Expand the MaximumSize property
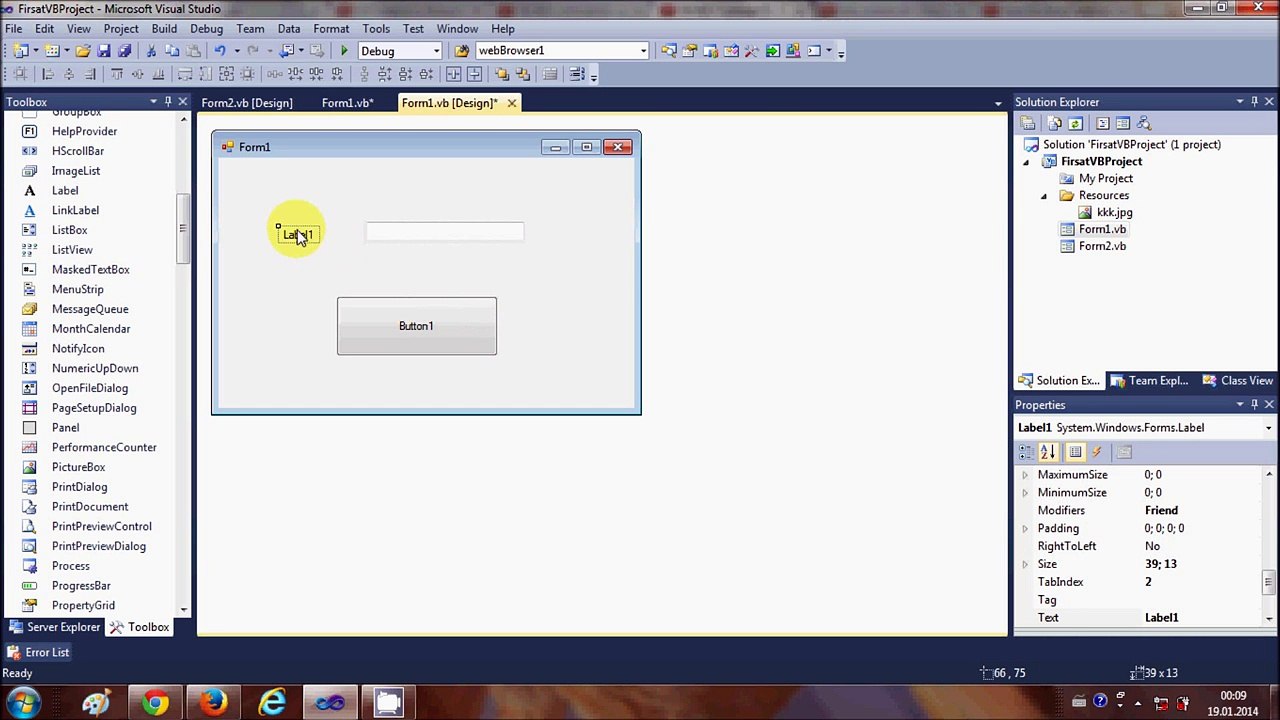The image size is (1280, 720). click(x=1025, y=475)
